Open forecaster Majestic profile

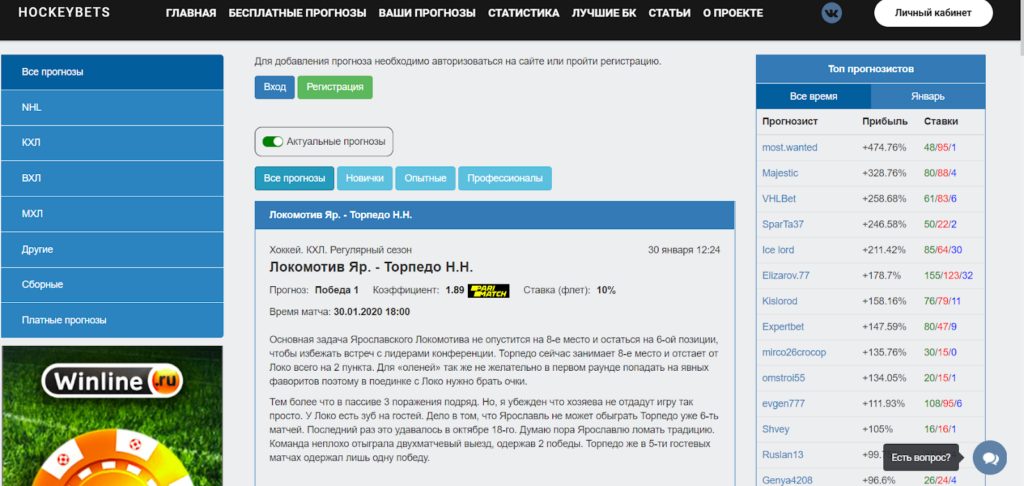[780, 173]
